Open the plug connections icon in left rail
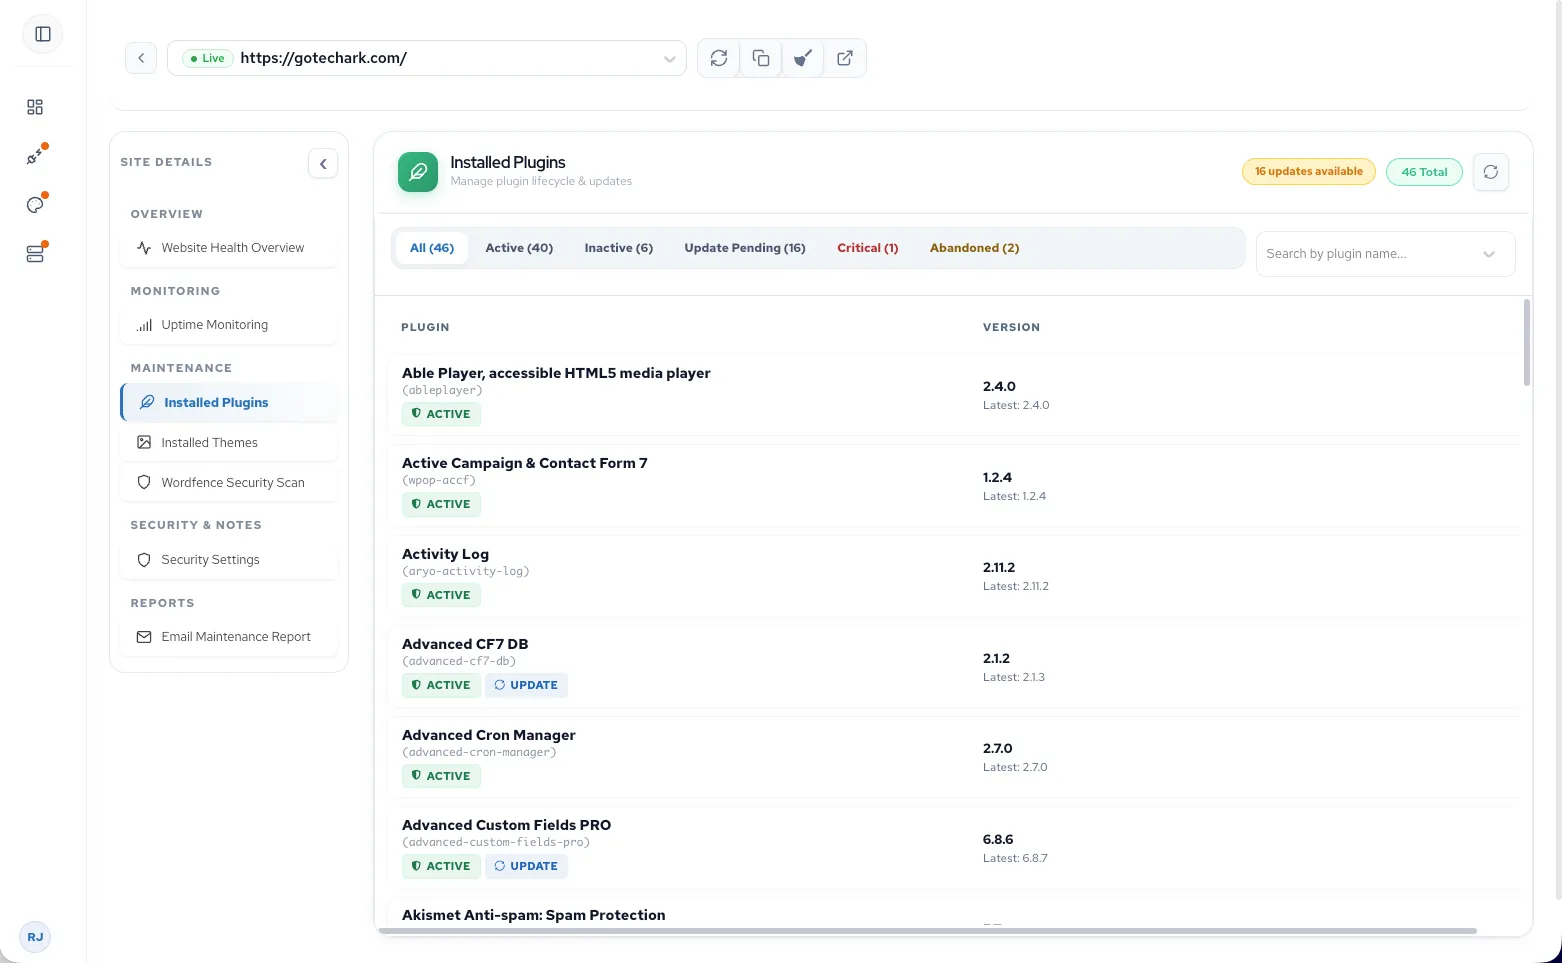 pyautogui.click(x=35, y=156)
